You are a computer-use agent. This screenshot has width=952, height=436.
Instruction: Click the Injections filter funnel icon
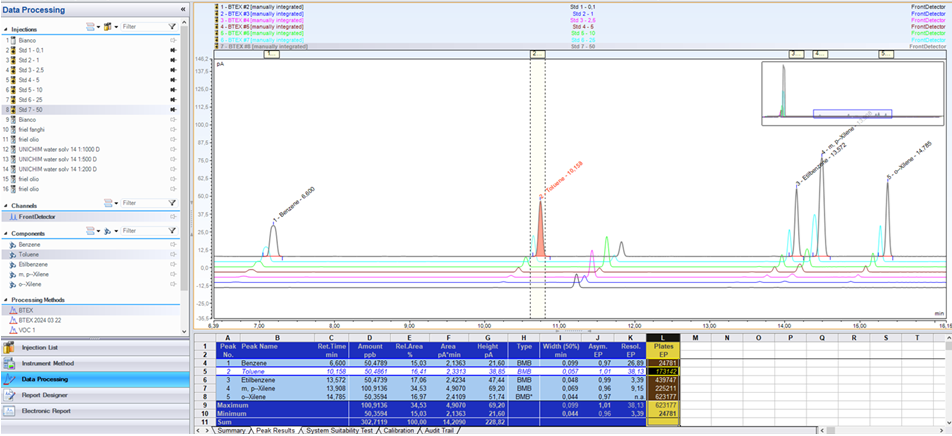172,27
